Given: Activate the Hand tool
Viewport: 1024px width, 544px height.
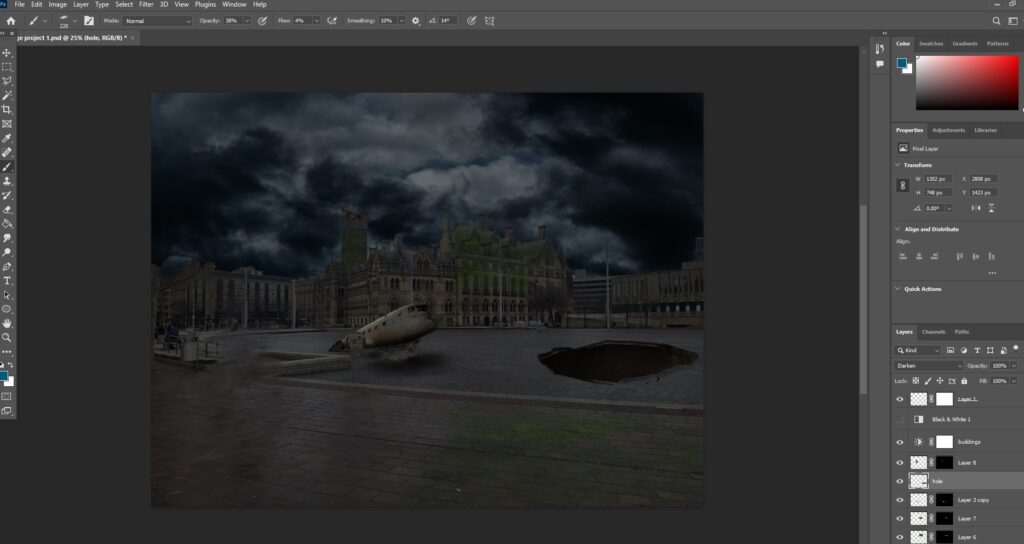Looking at the screenshot, I should pyautogui.click(x=7, y=323).
